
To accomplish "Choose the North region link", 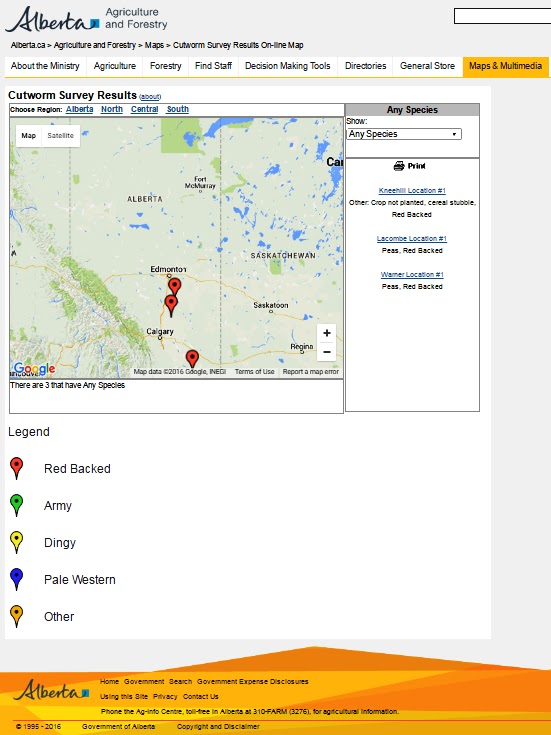I will pyautogui.click(x=112, y=109).
